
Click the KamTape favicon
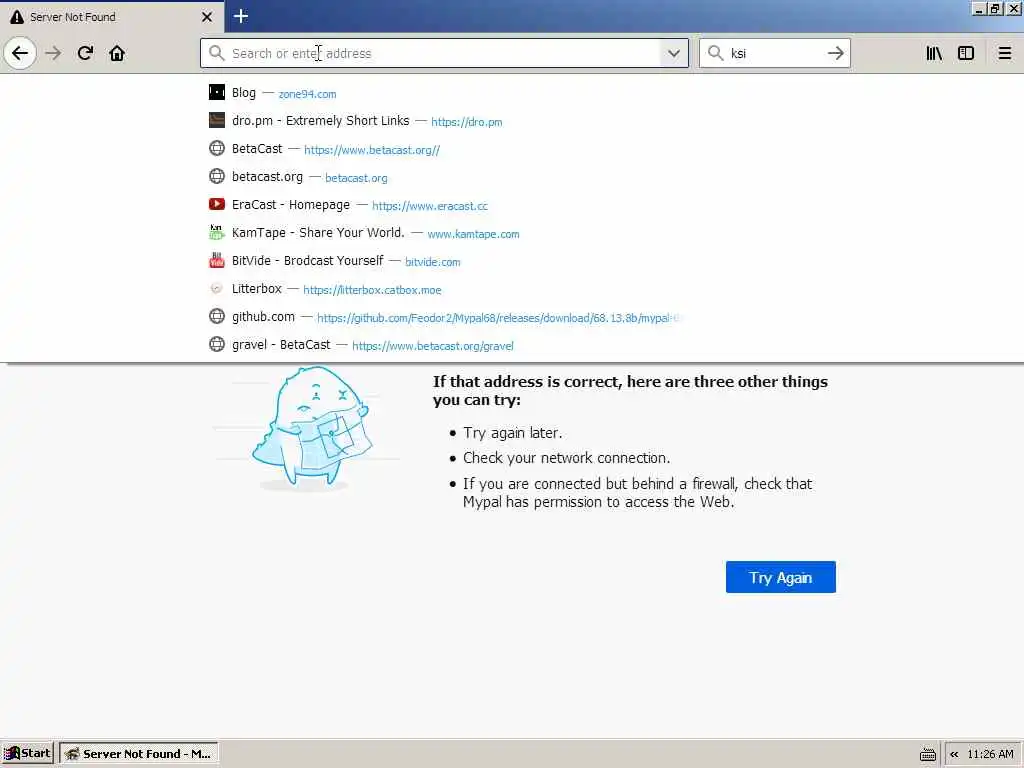[217, 232]
